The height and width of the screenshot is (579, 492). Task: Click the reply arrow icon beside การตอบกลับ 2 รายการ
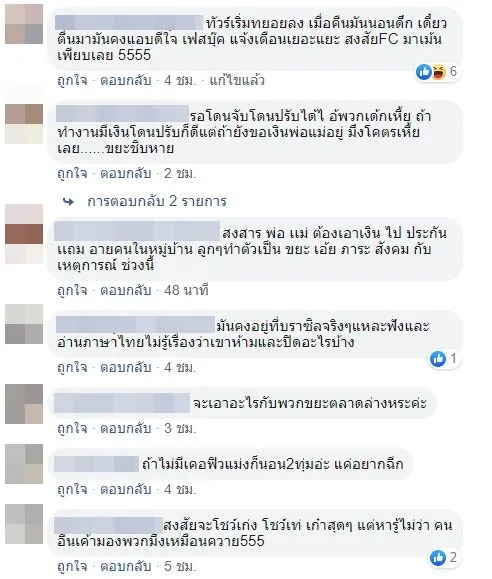tap(68, 202)
